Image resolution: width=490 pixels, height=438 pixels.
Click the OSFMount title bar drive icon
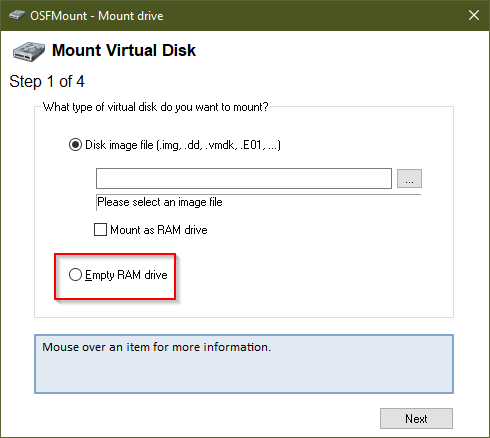point(17,15)
